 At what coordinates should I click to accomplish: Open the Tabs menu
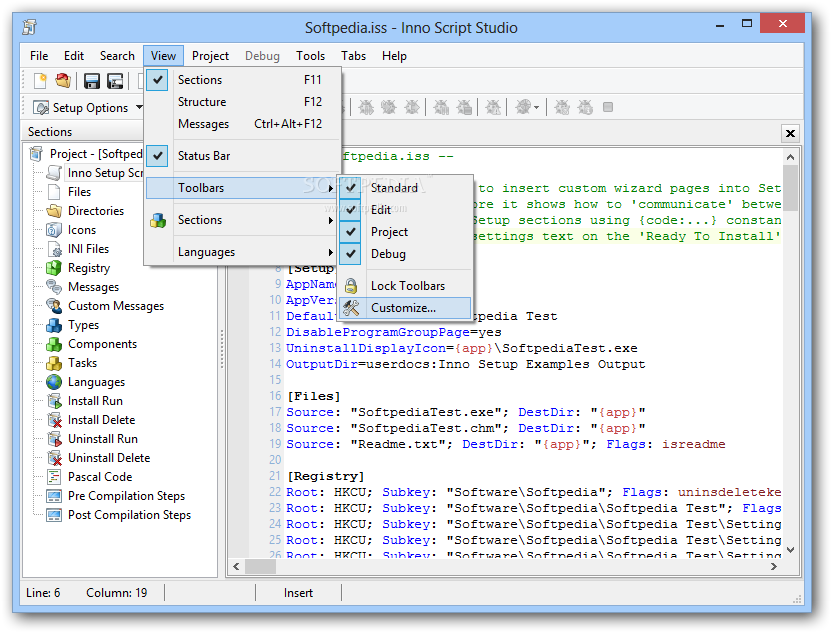click(x=353, y=56)
